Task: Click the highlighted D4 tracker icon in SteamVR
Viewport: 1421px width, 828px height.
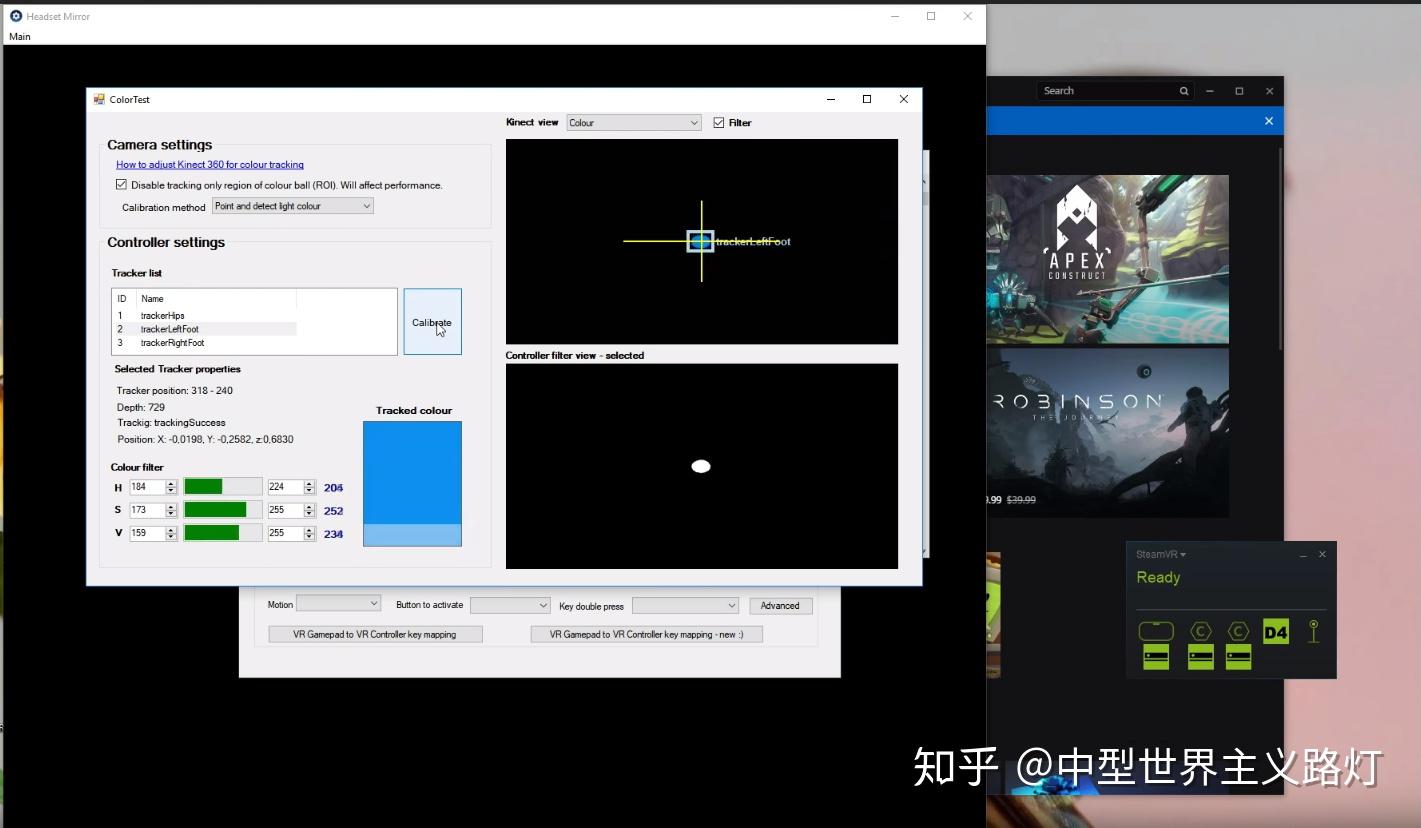Action: click(x=1275, y=631)
